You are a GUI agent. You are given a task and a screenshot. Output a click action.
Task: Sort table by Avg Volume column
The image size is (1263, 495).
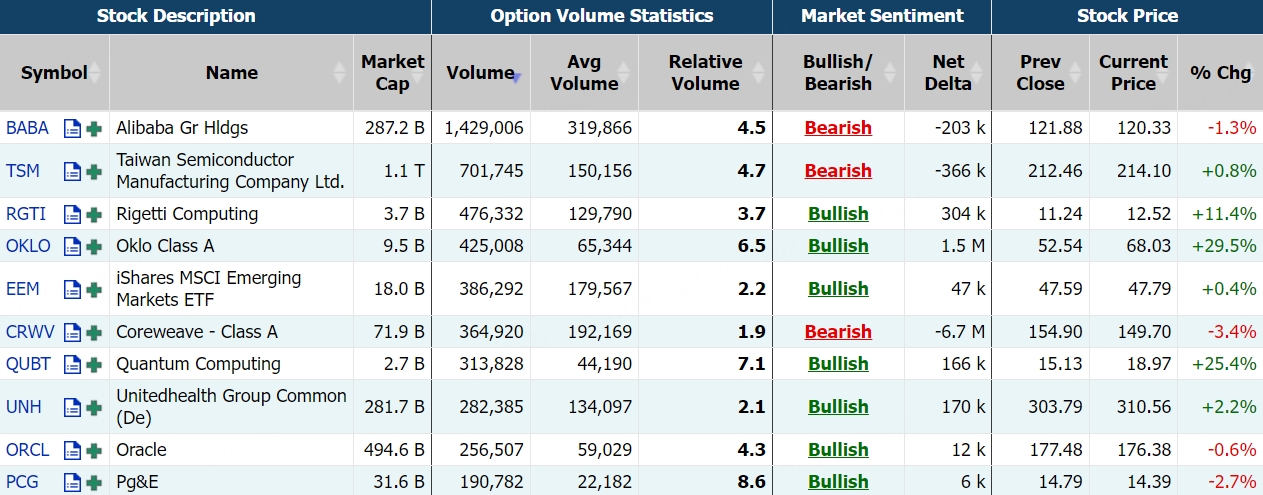pyautogui.click(x=584, y=73)
